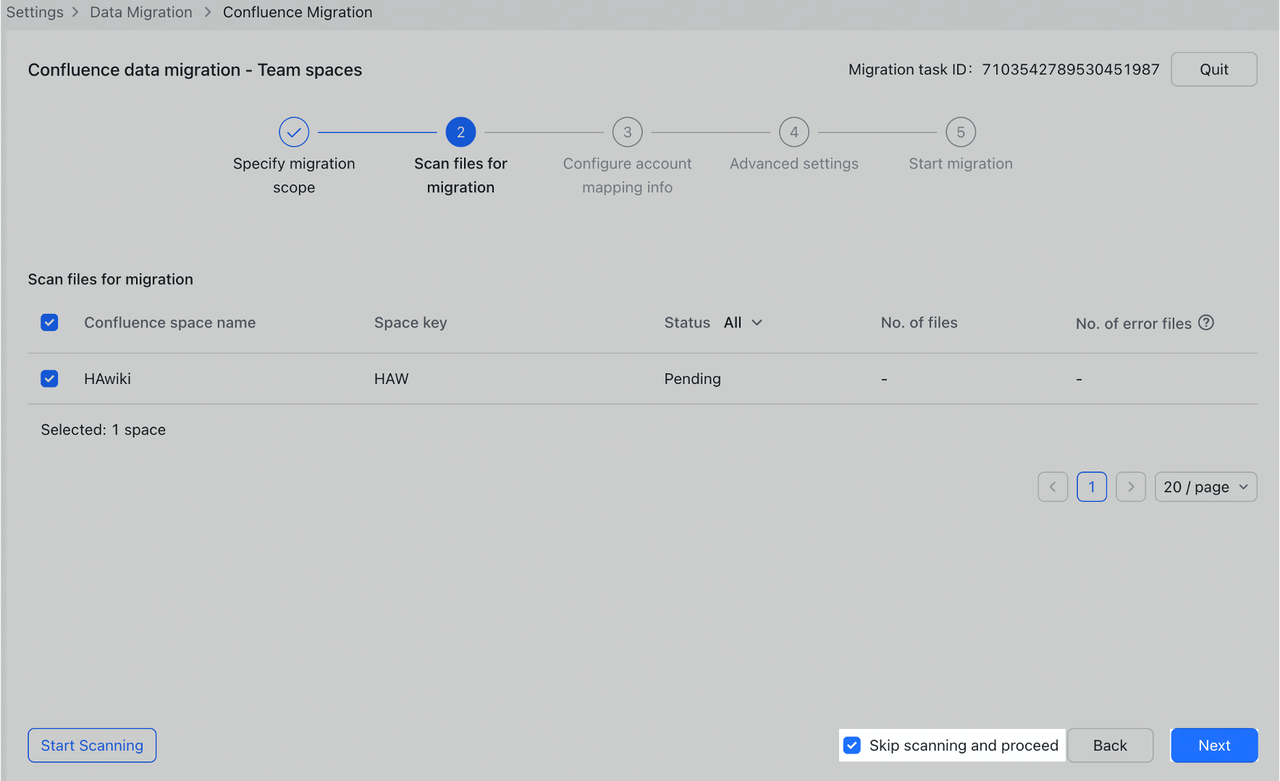Click the step 3 circle icon
This screenshot has width=1280, height=781.
coord(627,132)
